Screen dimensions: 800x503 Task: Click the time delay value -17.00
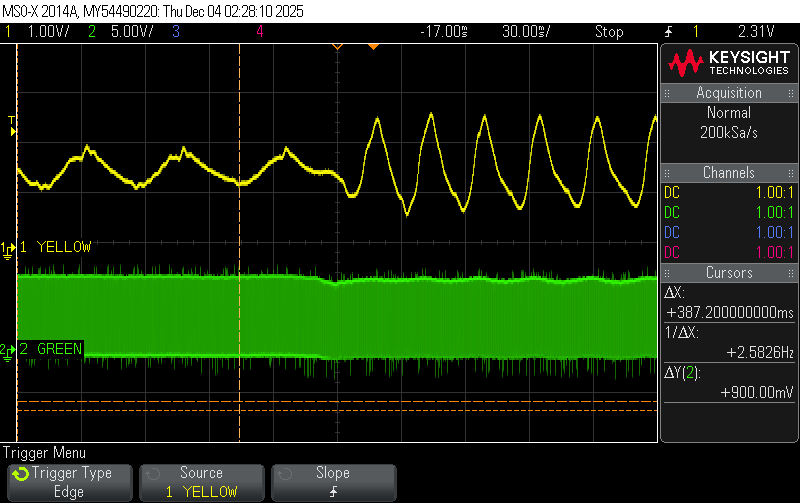pyautogui.click(x=444, y=32)
